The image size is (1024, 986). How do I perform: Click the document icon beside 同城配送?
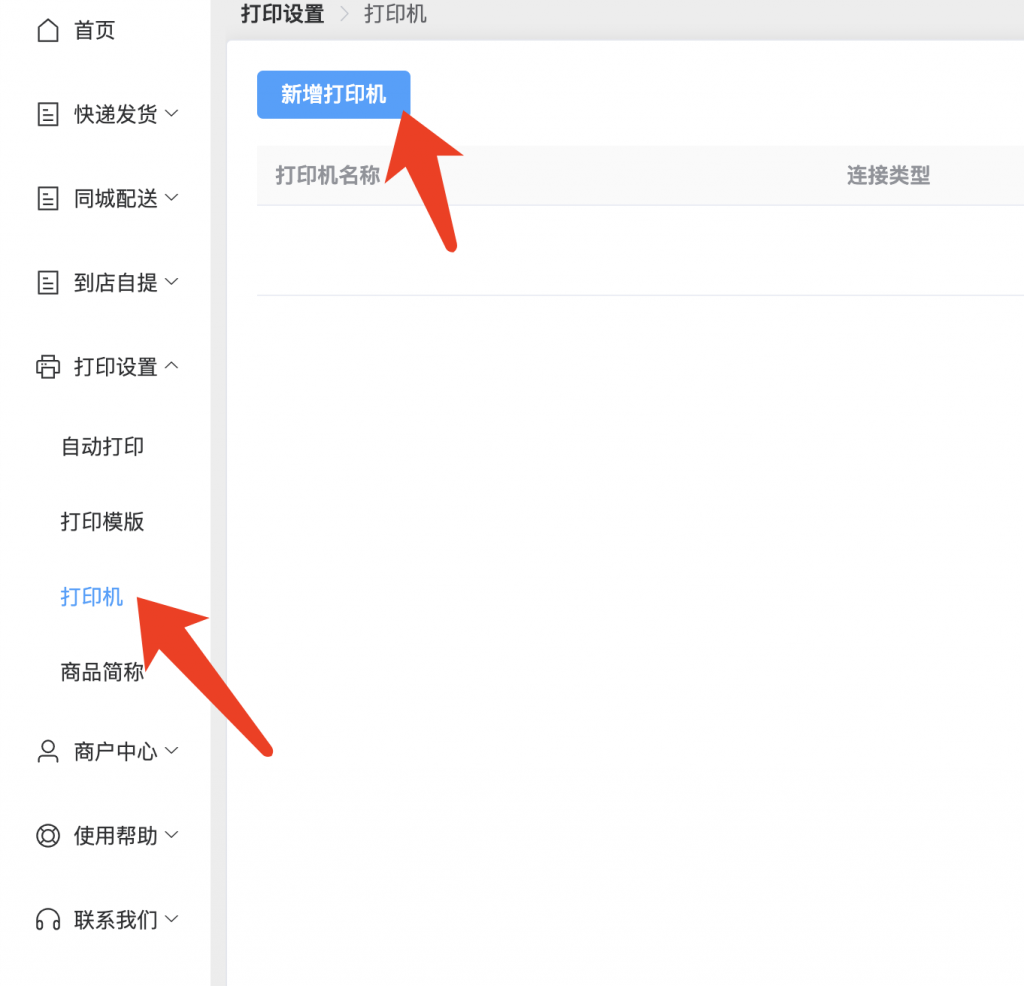pos(47,199)
